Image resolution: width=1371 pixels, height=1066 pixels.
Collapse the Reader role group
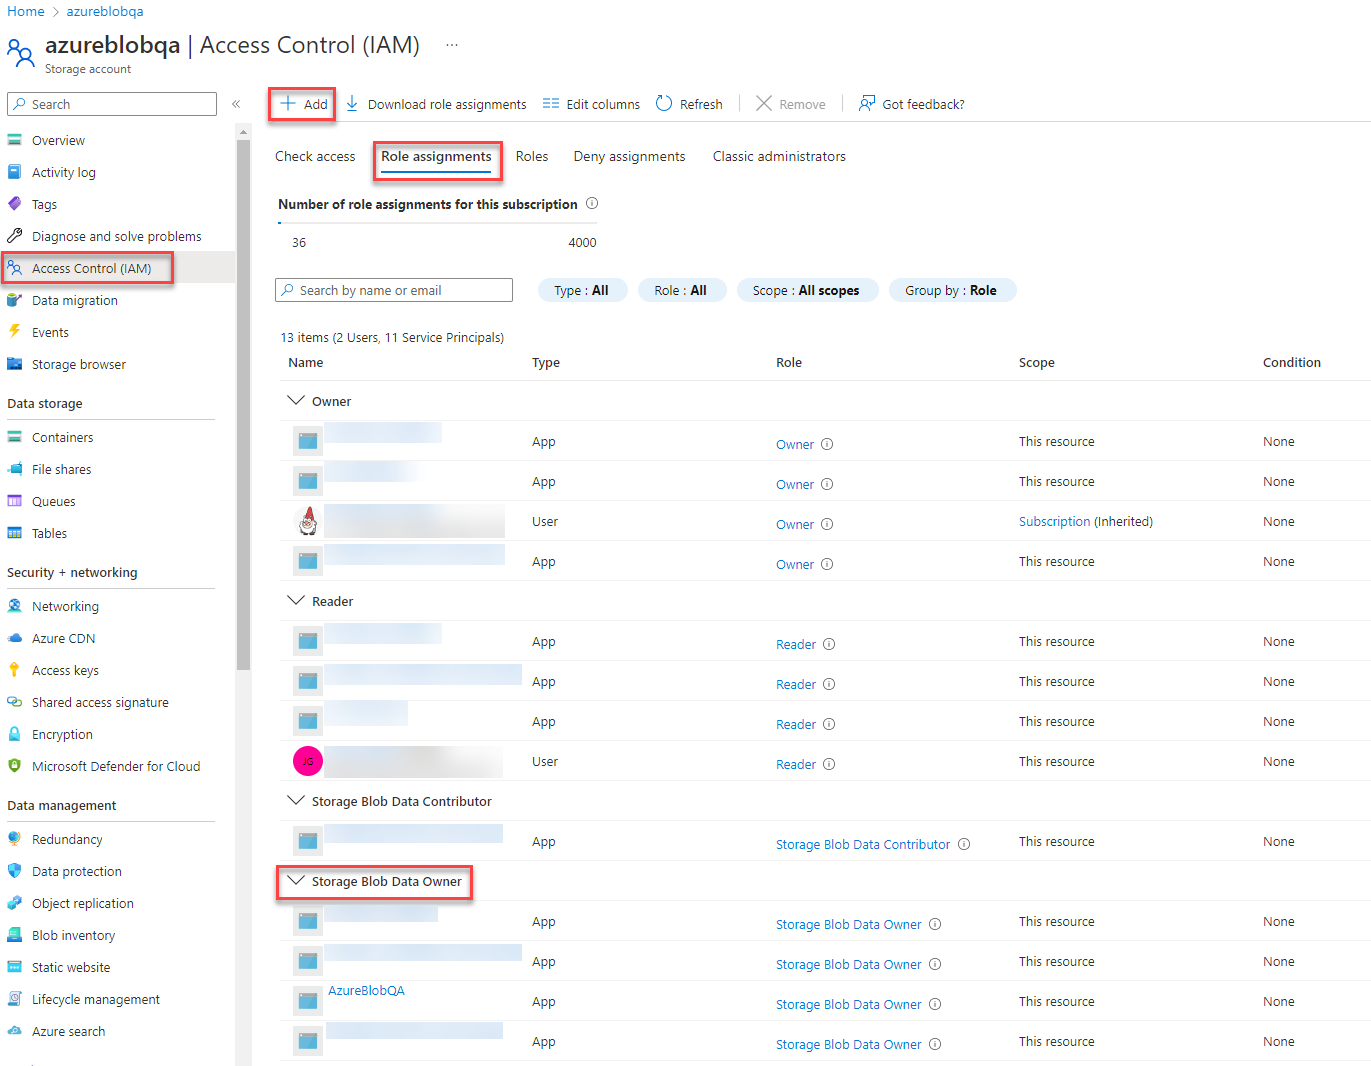pyautogui.click(x=296, y=601)
